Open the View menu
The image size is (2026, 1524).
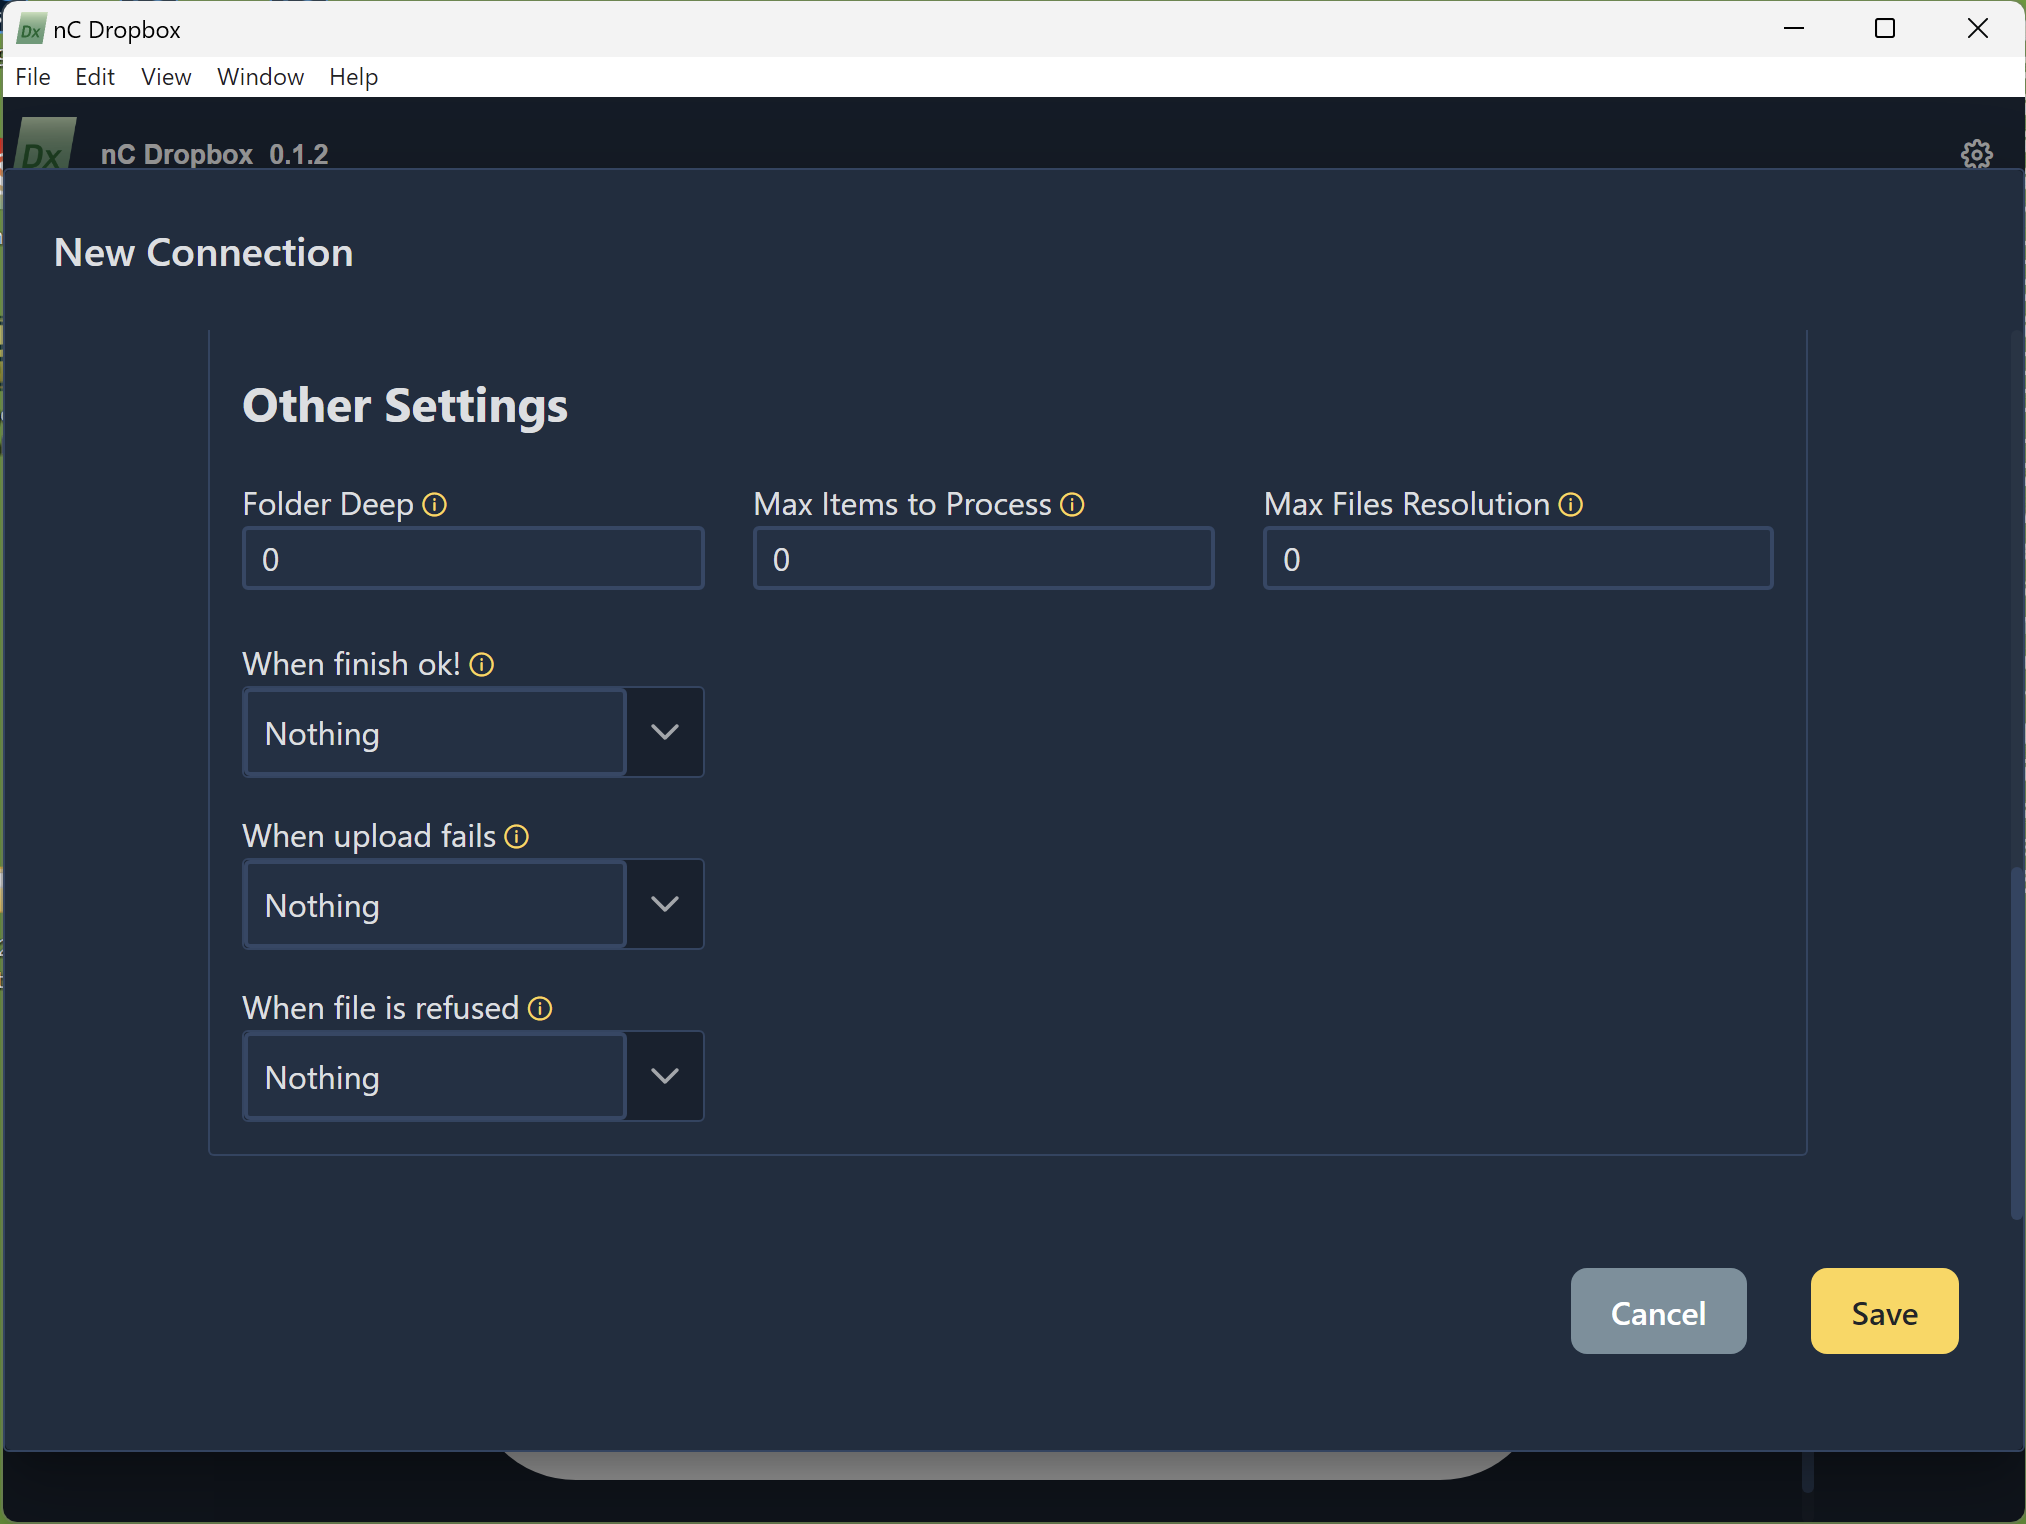(166, 77)
